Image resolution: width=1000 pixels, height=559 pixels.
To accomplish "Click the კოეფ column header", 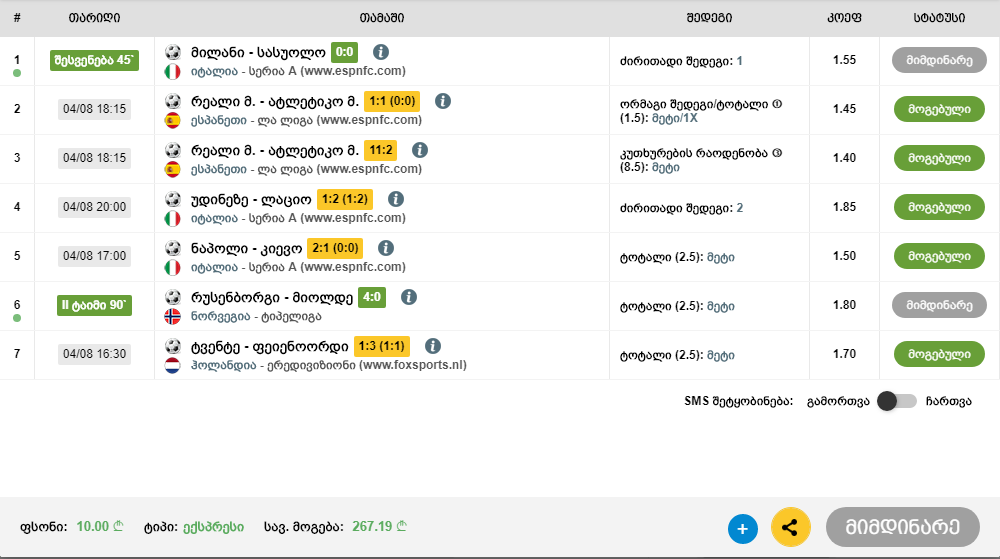I will pos(844,18).
